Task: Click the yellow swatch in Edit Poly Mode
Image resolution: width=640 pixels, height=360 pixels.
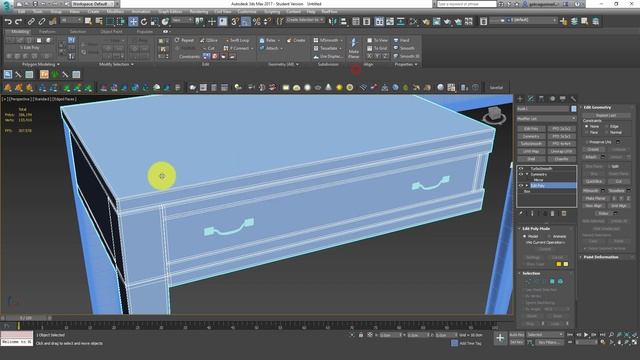Action: click(x=558, y=264)
